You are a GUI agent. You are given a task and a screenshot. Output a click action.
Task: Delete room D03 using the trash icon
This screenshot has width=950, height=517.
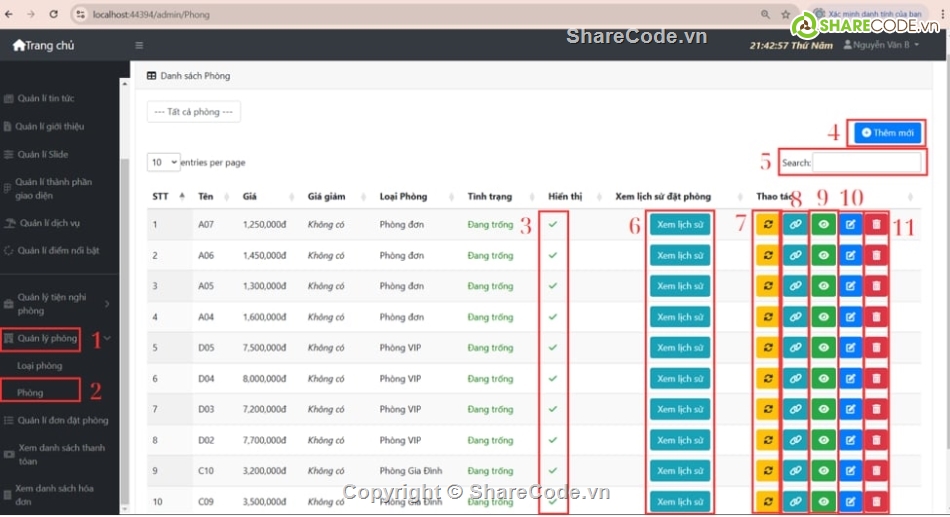coord(876,409)
